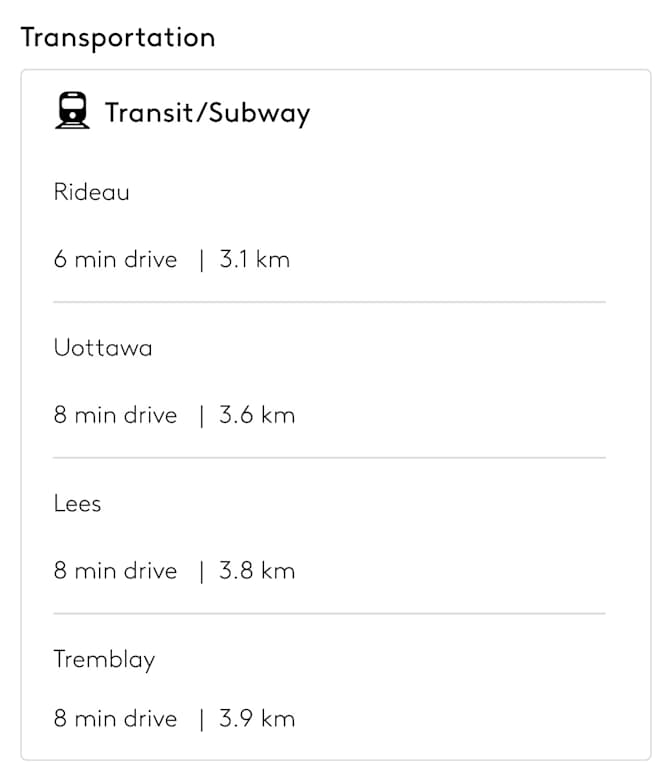Click the Transit/Subway card title
The width and height of the screenshot is (672, 763).
[207, 113]
